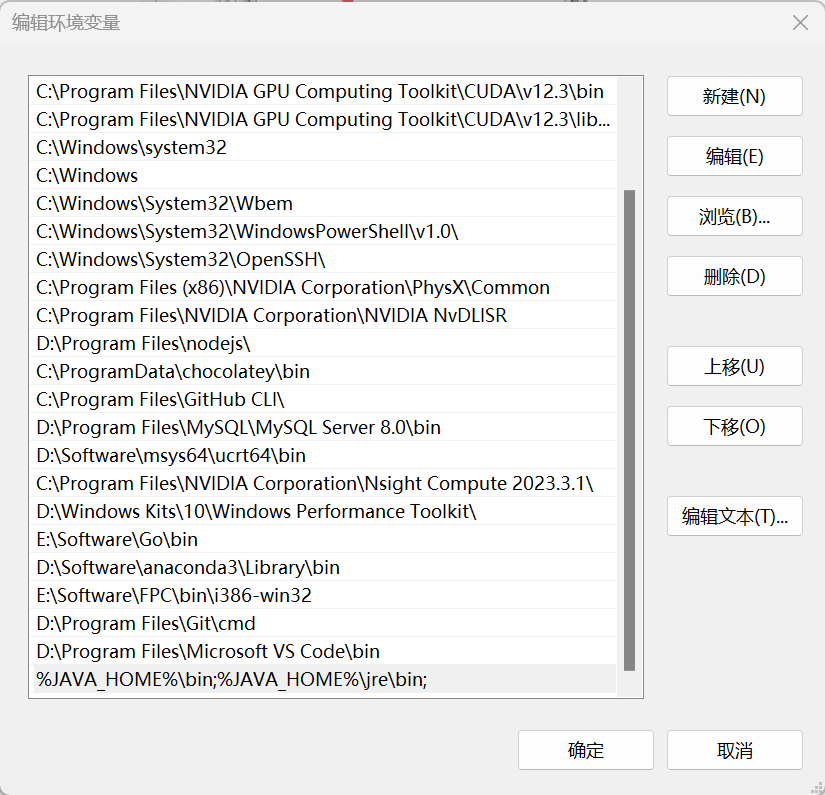This screenshot has height=795, width=825.
Task: Move entry down with 下移(O)
Action: click(x=734, y=426)
